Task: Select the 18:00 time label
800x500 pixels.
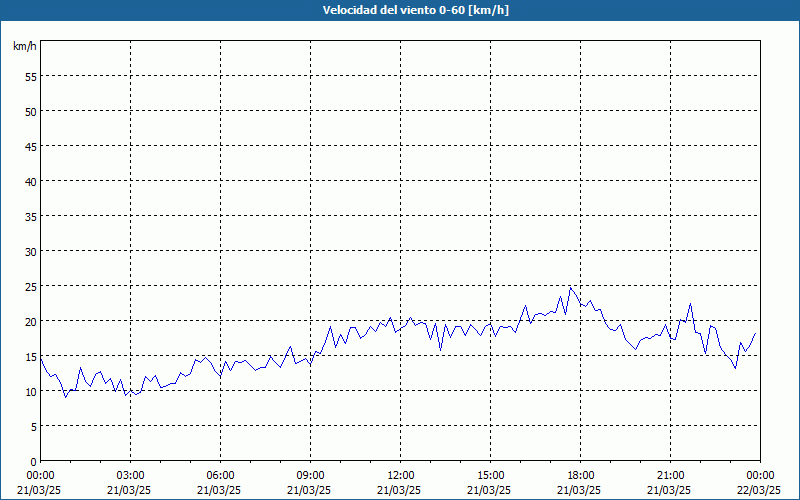Action: tap(580, 475)
